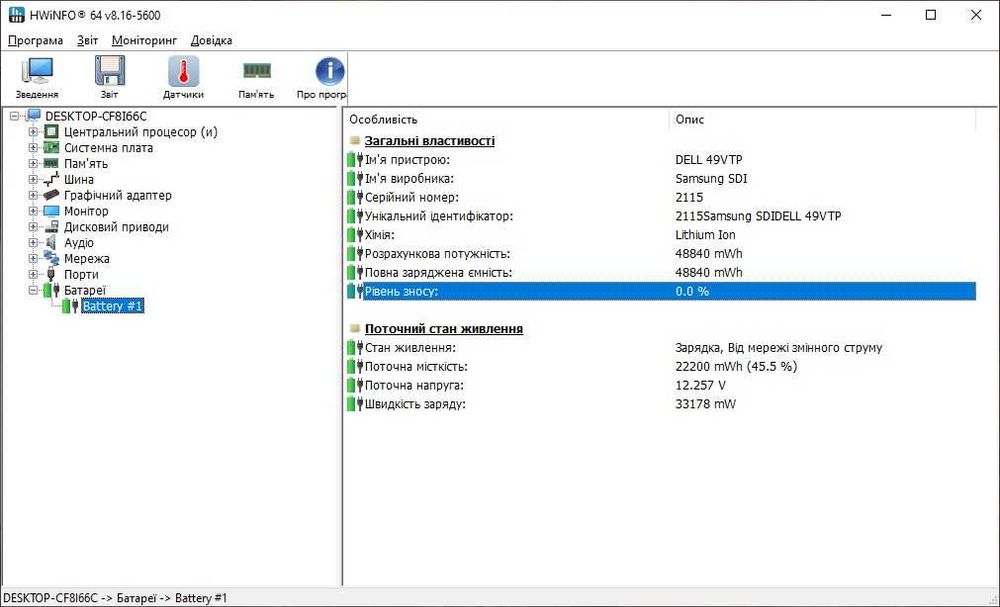Click battery icon on Ім'я пристрою row
The height and width of the screenshot is (607, 1000).
point(355,160)
